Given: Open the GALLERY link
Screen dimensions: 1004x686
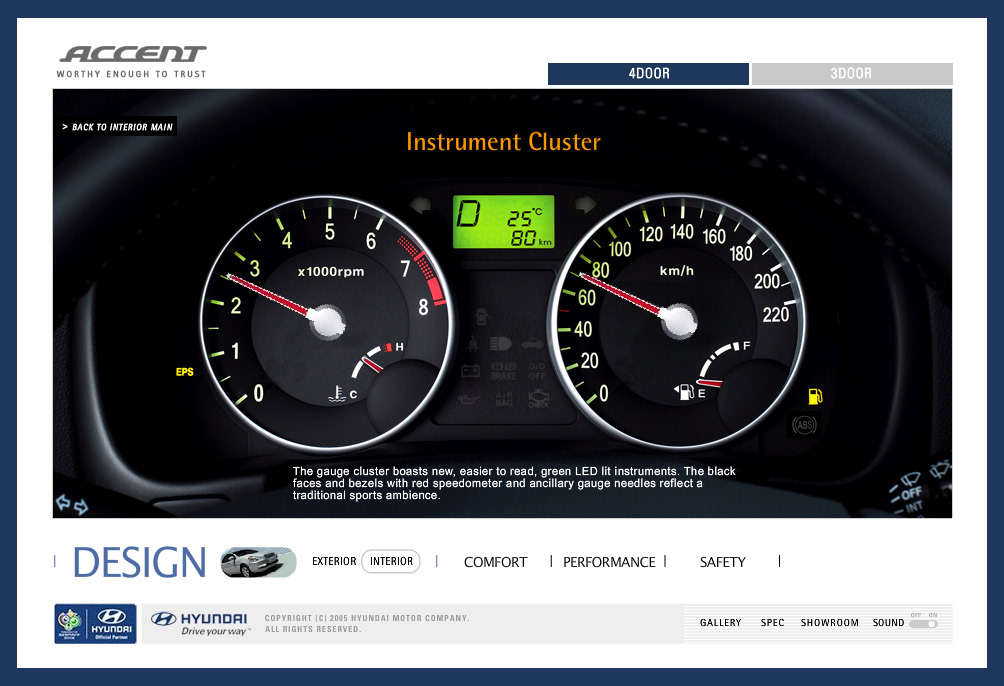Looking at the screenshot, I should (x=720, y=623).
